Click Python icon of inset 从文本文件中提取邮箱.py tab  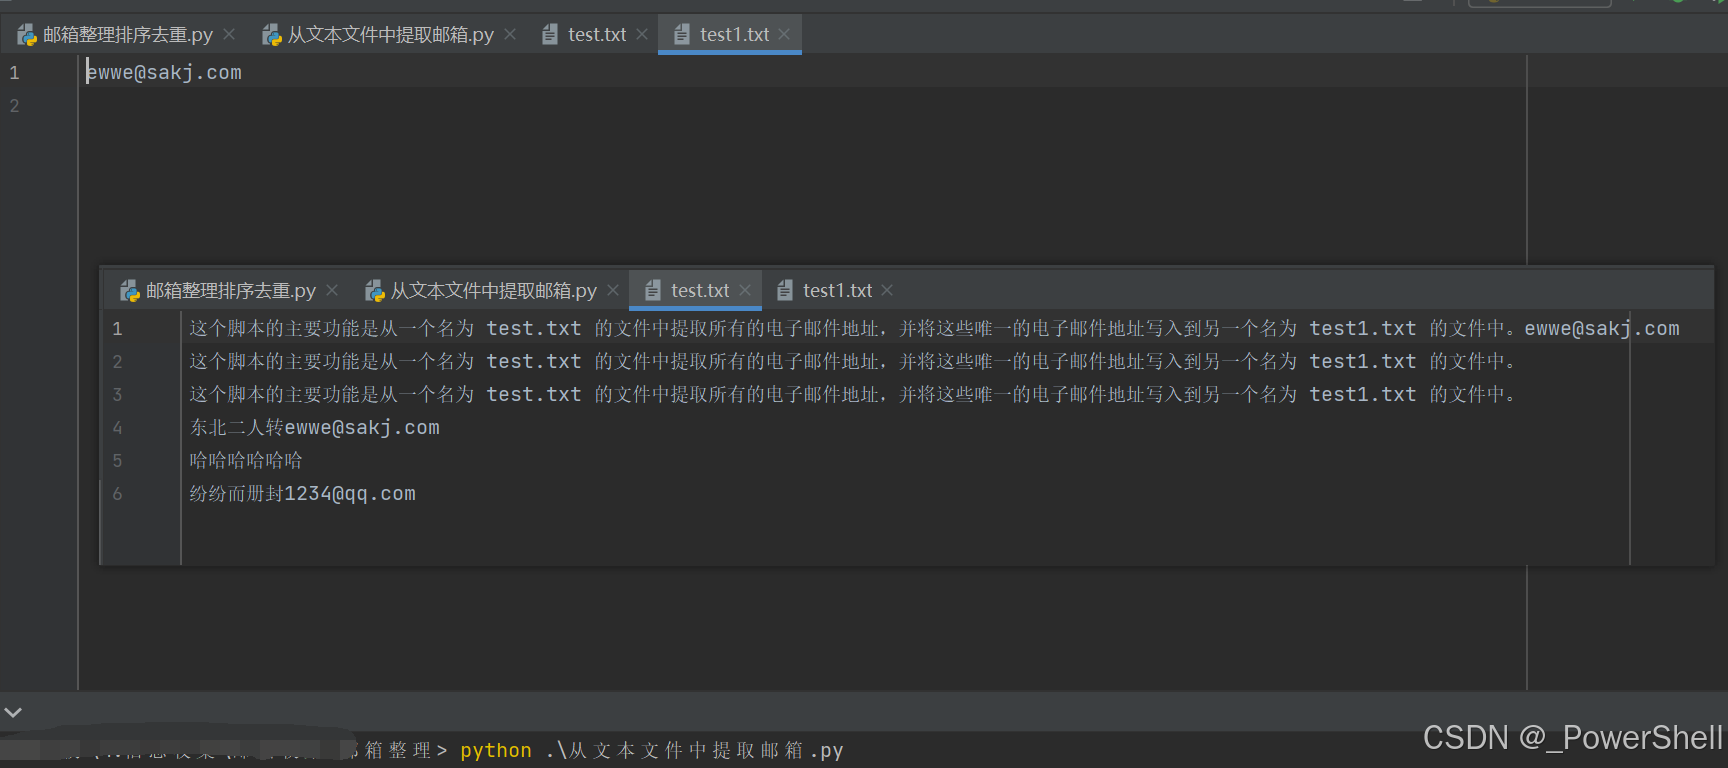[x=375, y=291]
